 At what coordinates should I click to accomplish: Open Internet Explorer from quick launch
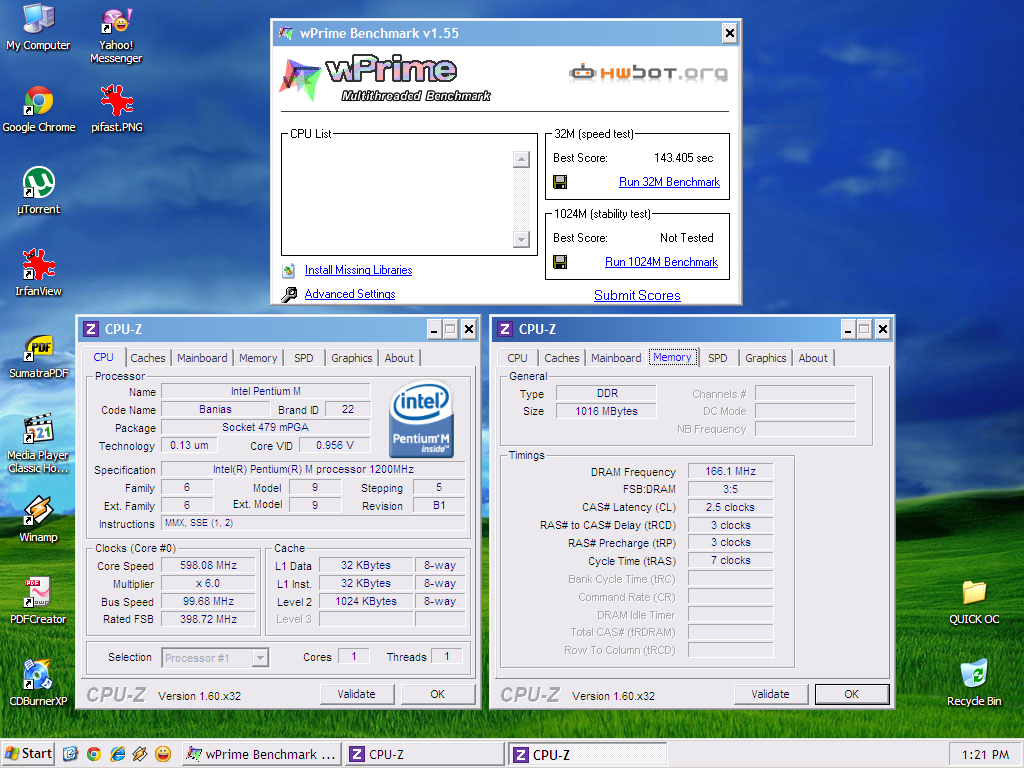point(118,754)
